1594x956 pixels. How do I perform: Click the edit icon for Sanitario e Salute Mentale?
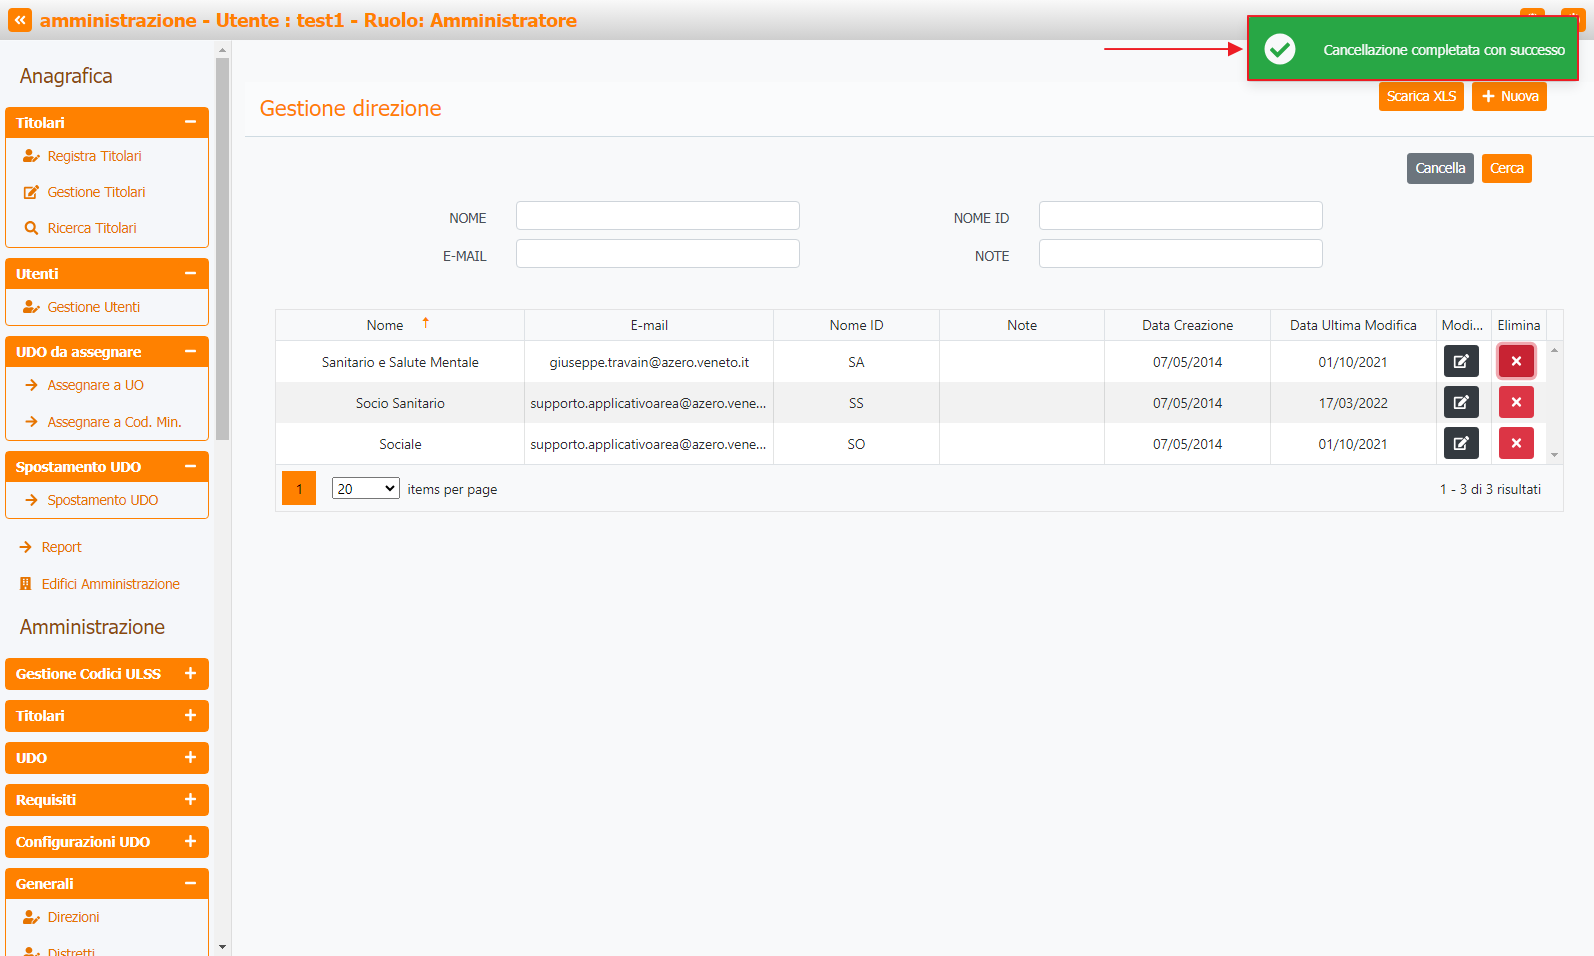tap(1460, 362)
